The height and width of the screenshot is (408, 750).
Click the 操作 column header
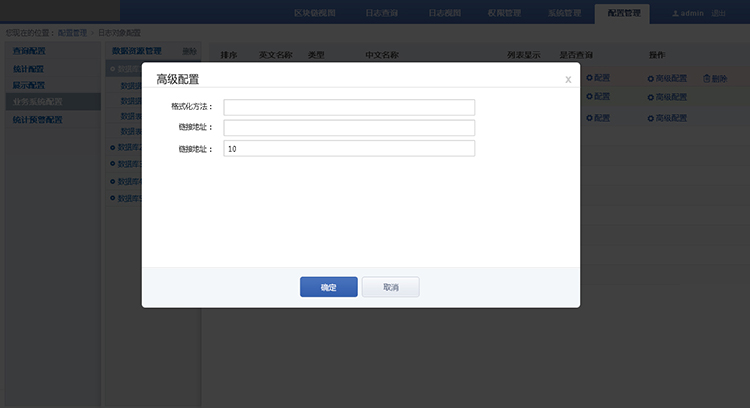657,55
